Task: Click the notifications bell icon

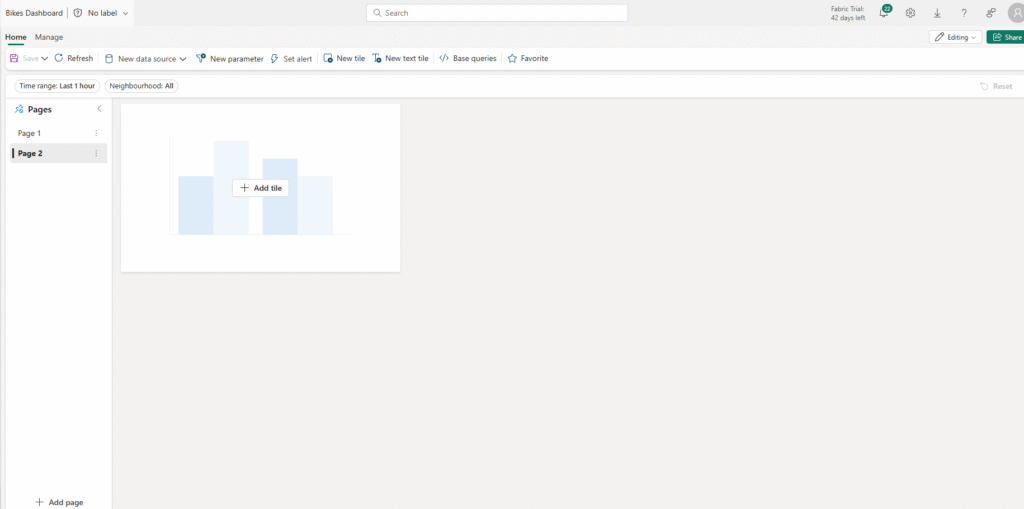Action: [x=884, y=13]
